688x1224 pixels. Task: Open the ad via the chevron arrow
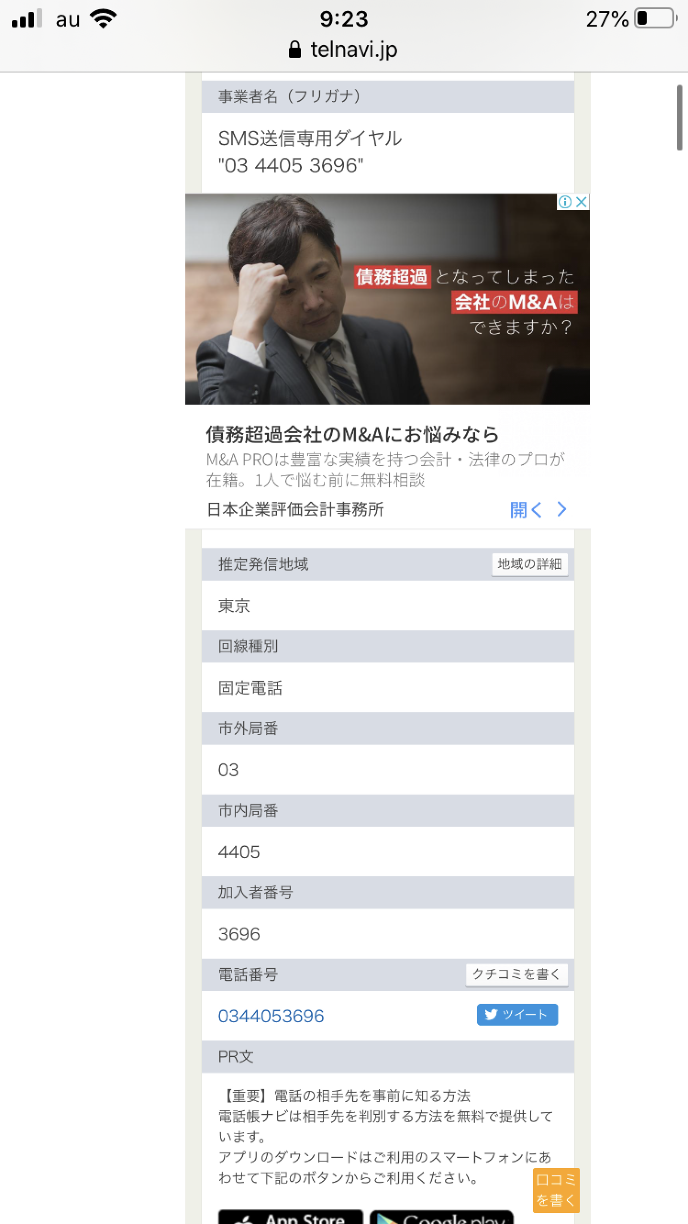coord(561,509)
